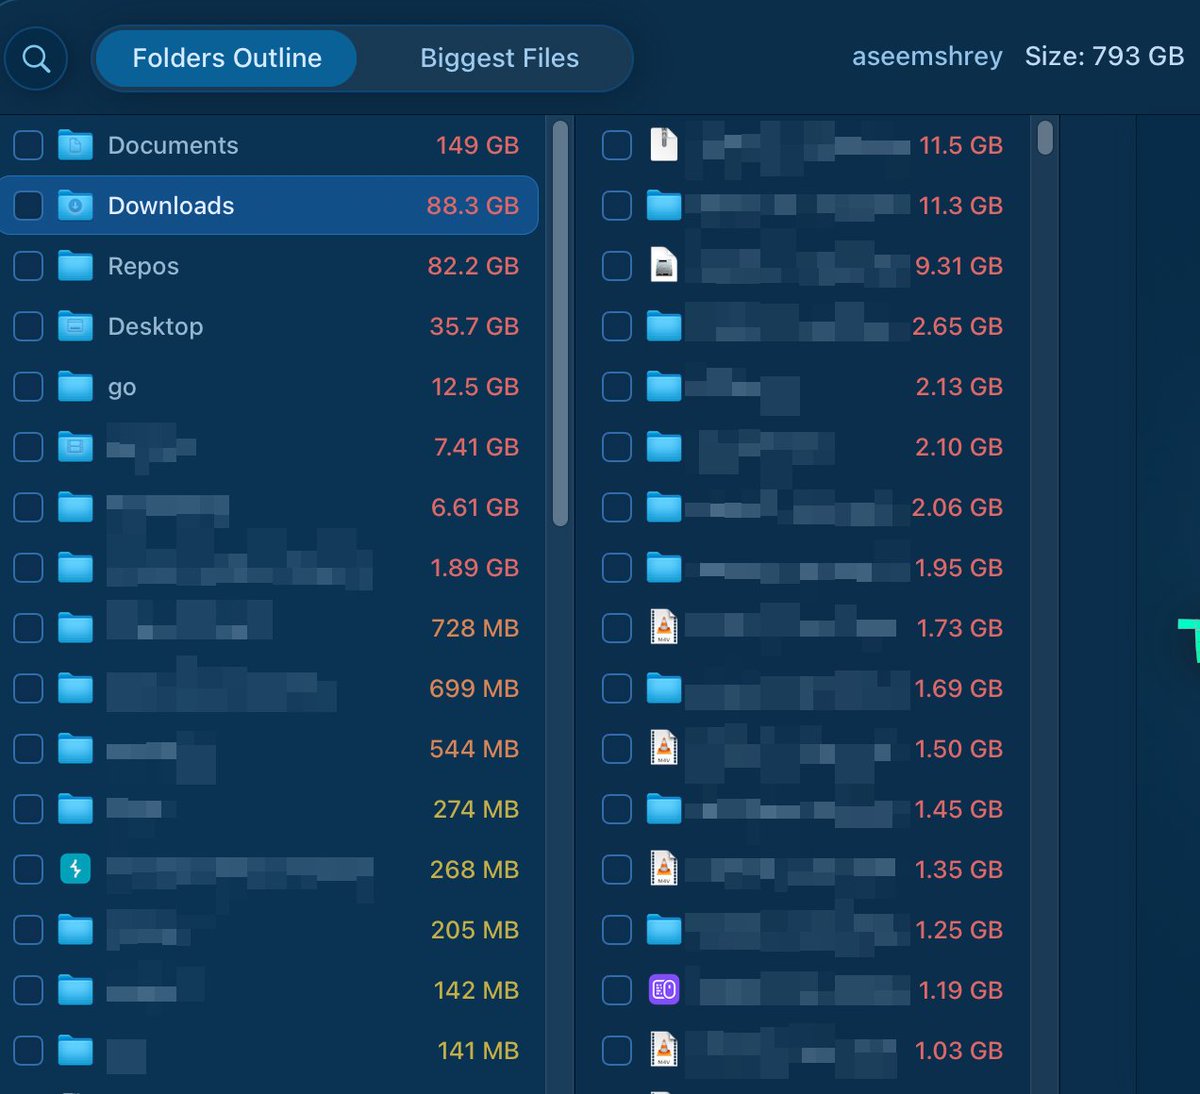
Task: Check the 6.61 GB folder checkbox
Action: click(28, 507)
